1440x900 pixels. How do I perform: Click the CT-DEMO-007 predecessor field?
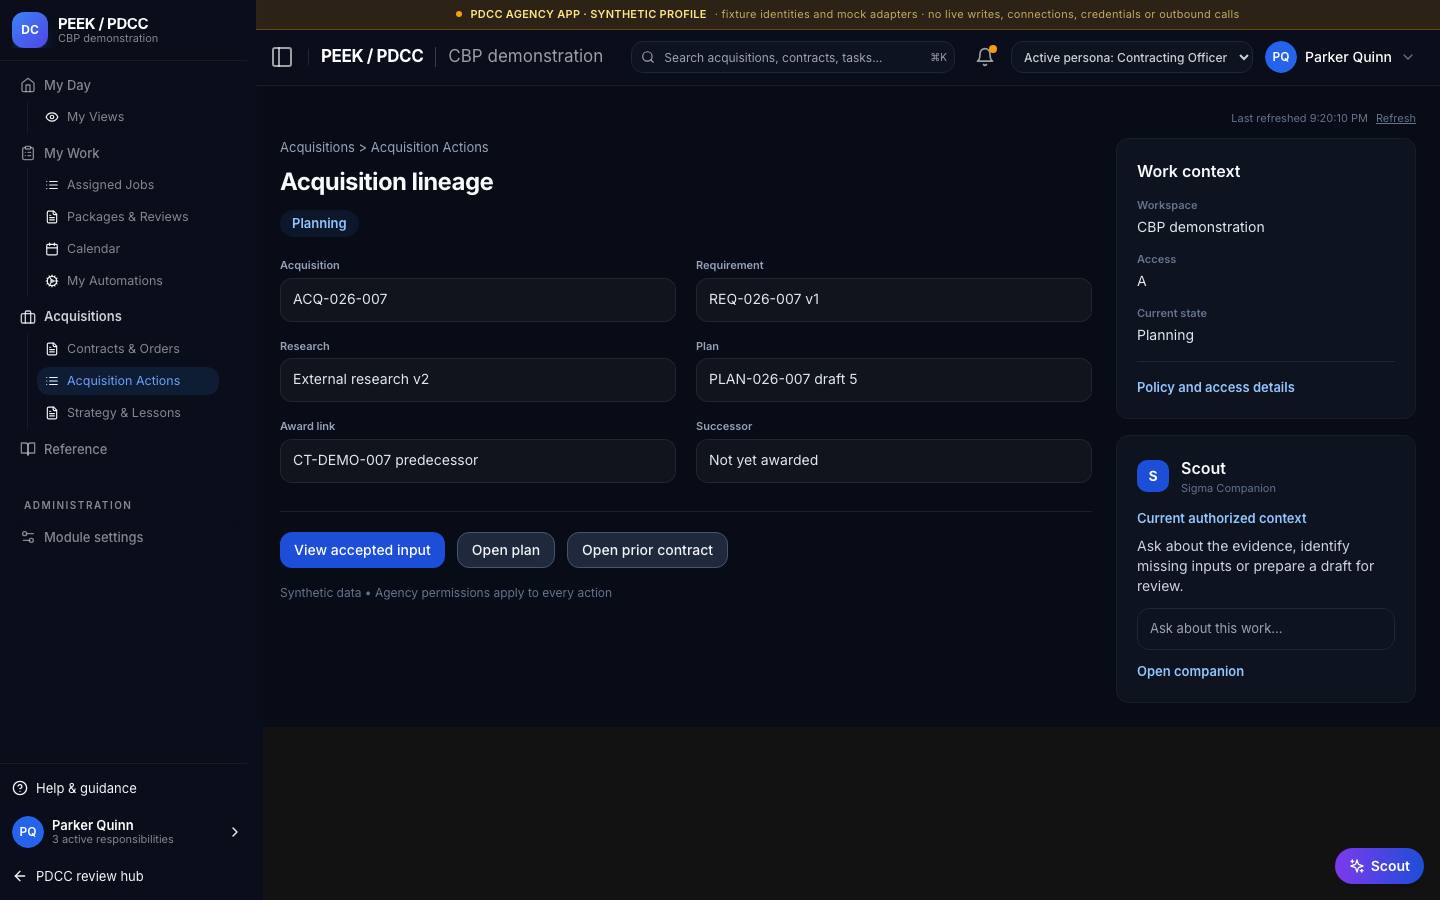tap(478, 461)
